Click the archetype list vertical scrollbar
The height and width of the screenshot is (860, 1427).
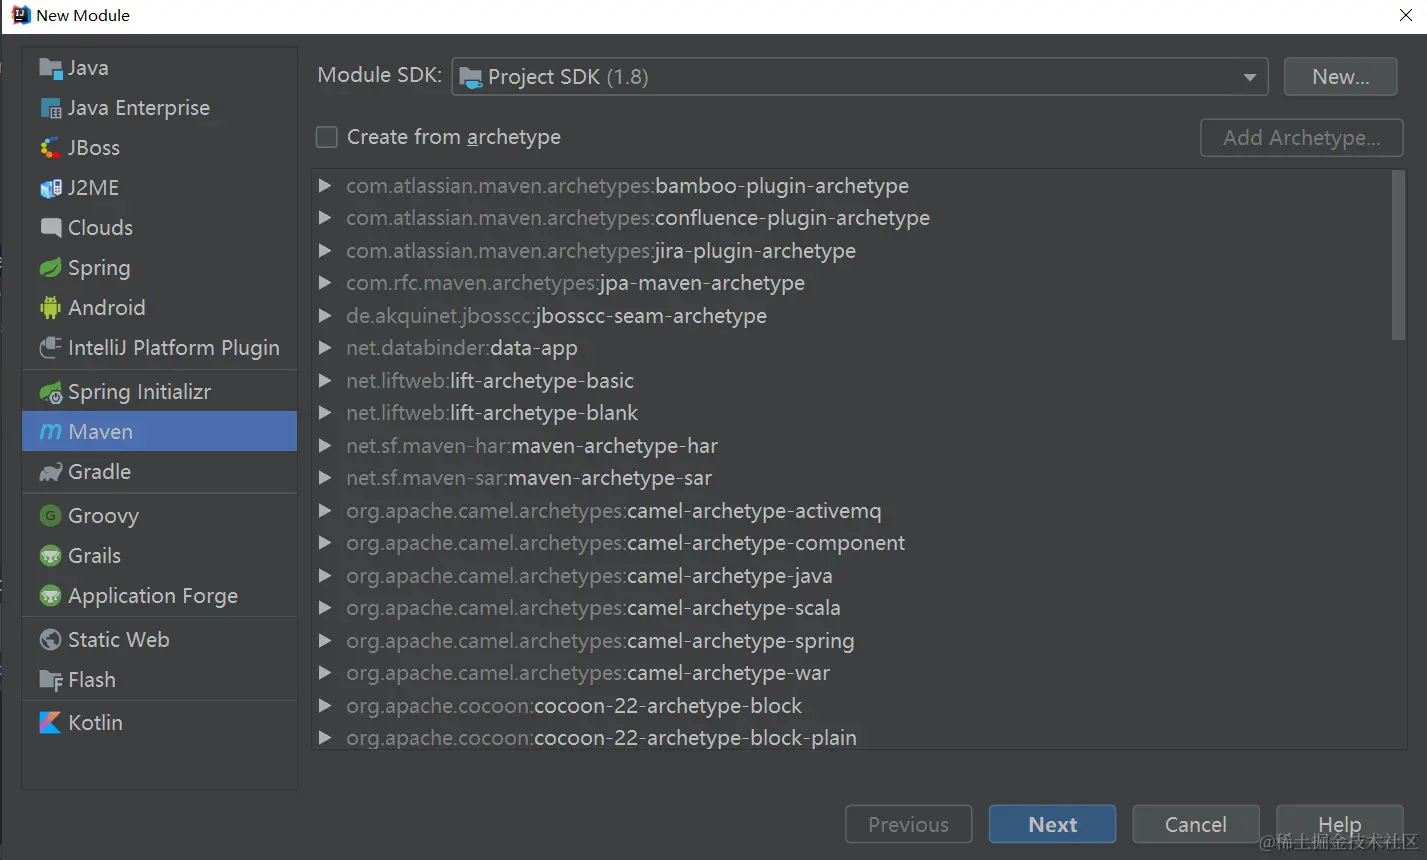pyautogui.click(x=1398, y=255)
